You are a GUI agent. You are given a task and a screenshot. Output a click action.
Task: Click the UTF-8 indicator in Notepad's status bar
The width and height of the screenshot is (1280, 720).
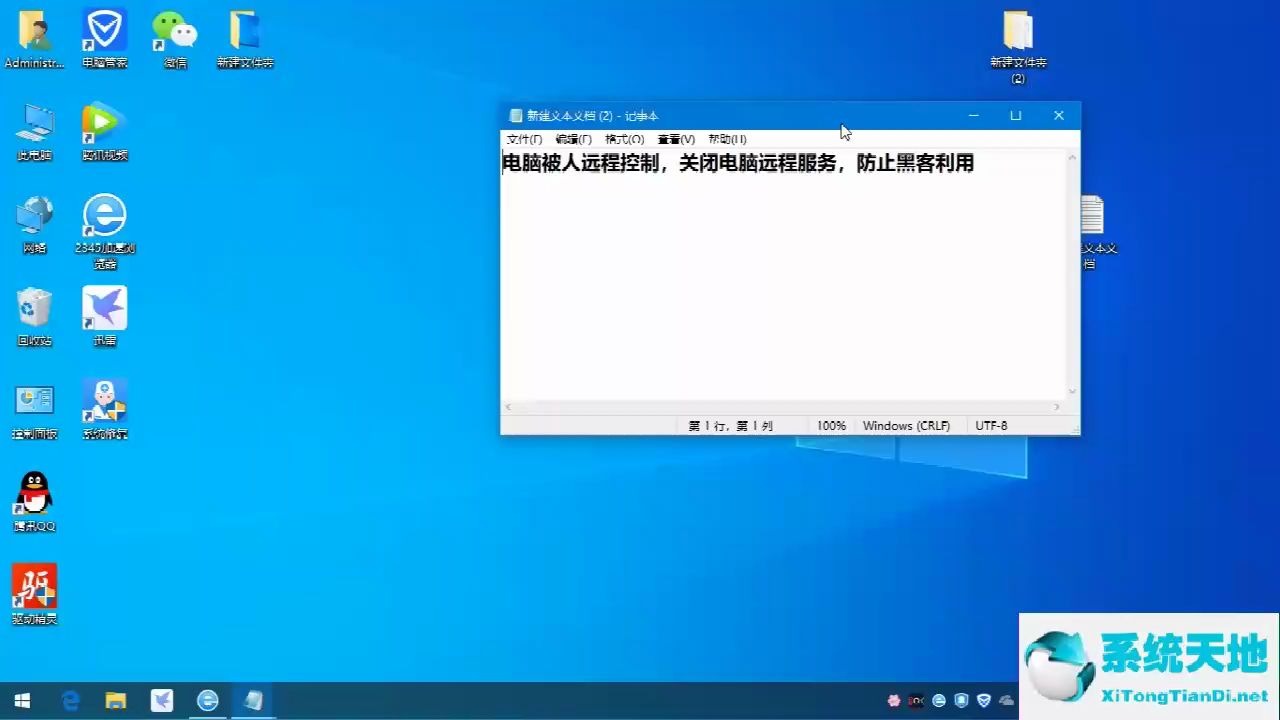pyautogui.click(x=990, y=425)
